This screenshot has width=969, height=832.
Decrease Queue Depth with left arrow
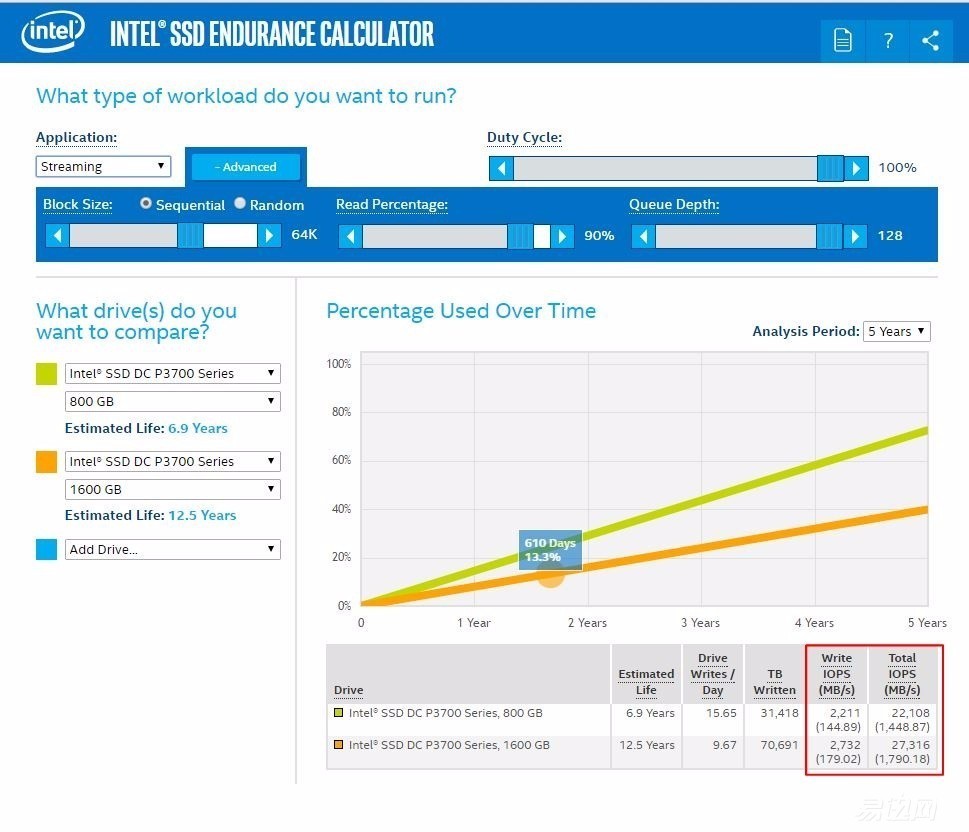pos(643,236)
